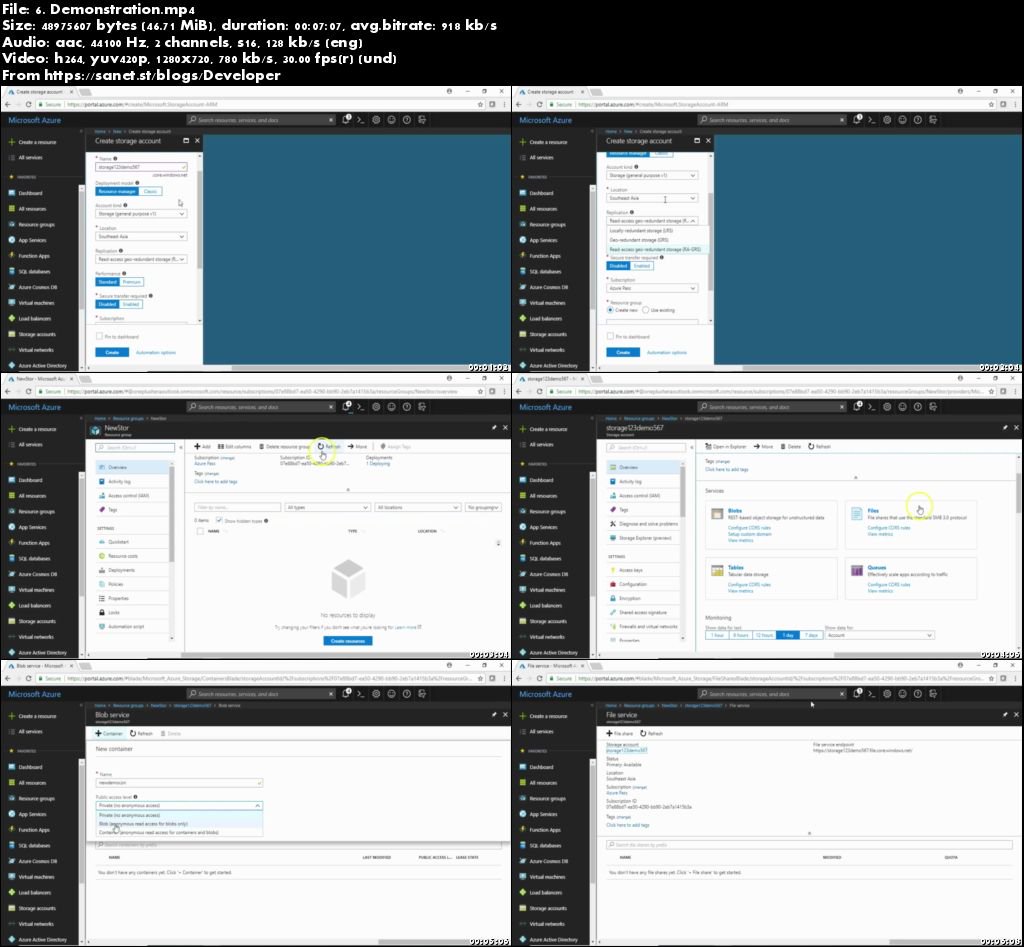1024x947 pixels.
Task: Click the storage123demo567 account link in File service
Action: pyautogui.click(x=626, y=750)
